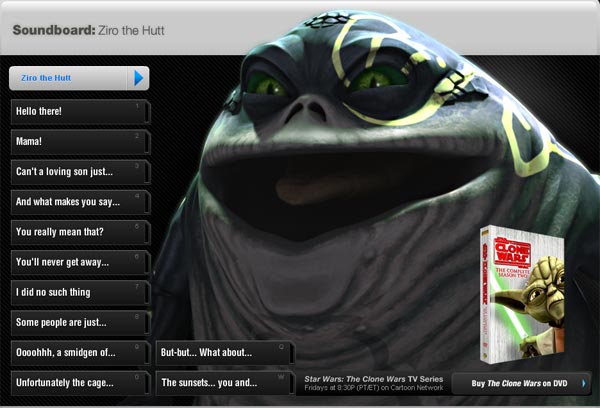600x408 pixels.
Task: Open the Ziro the Hutt character dropdown arrow
Action: 138,78
